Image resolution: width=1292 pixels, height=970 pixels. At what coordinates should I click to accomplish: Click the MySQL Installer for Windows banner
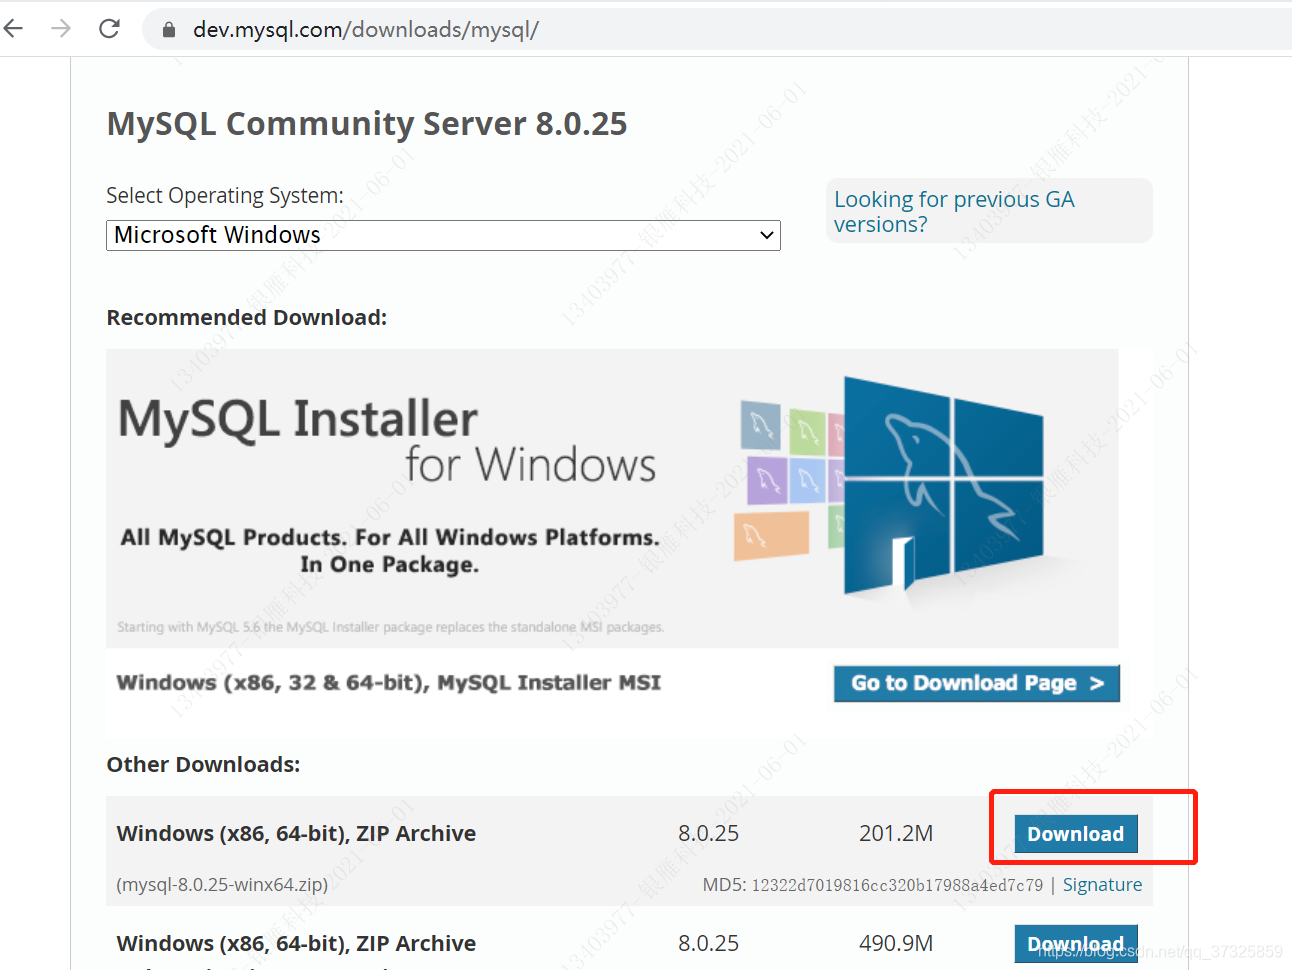coord(612,498)
